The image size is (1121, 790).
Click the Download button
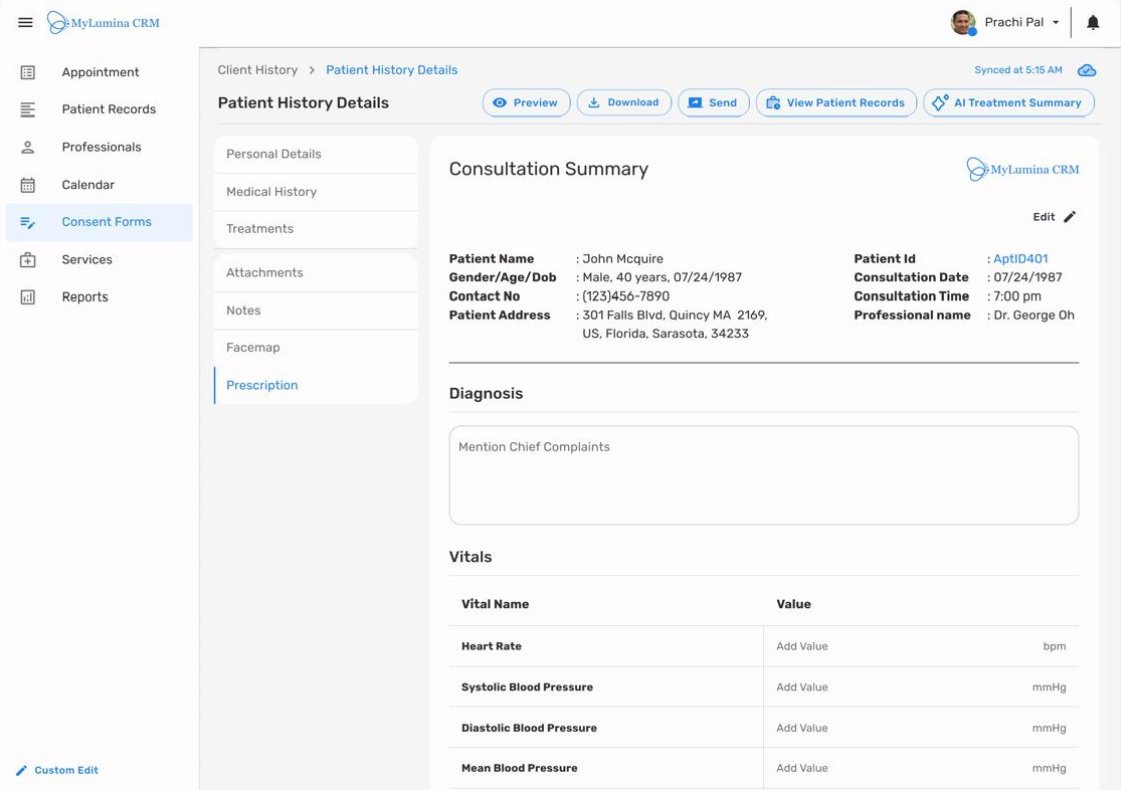point(624,102)
